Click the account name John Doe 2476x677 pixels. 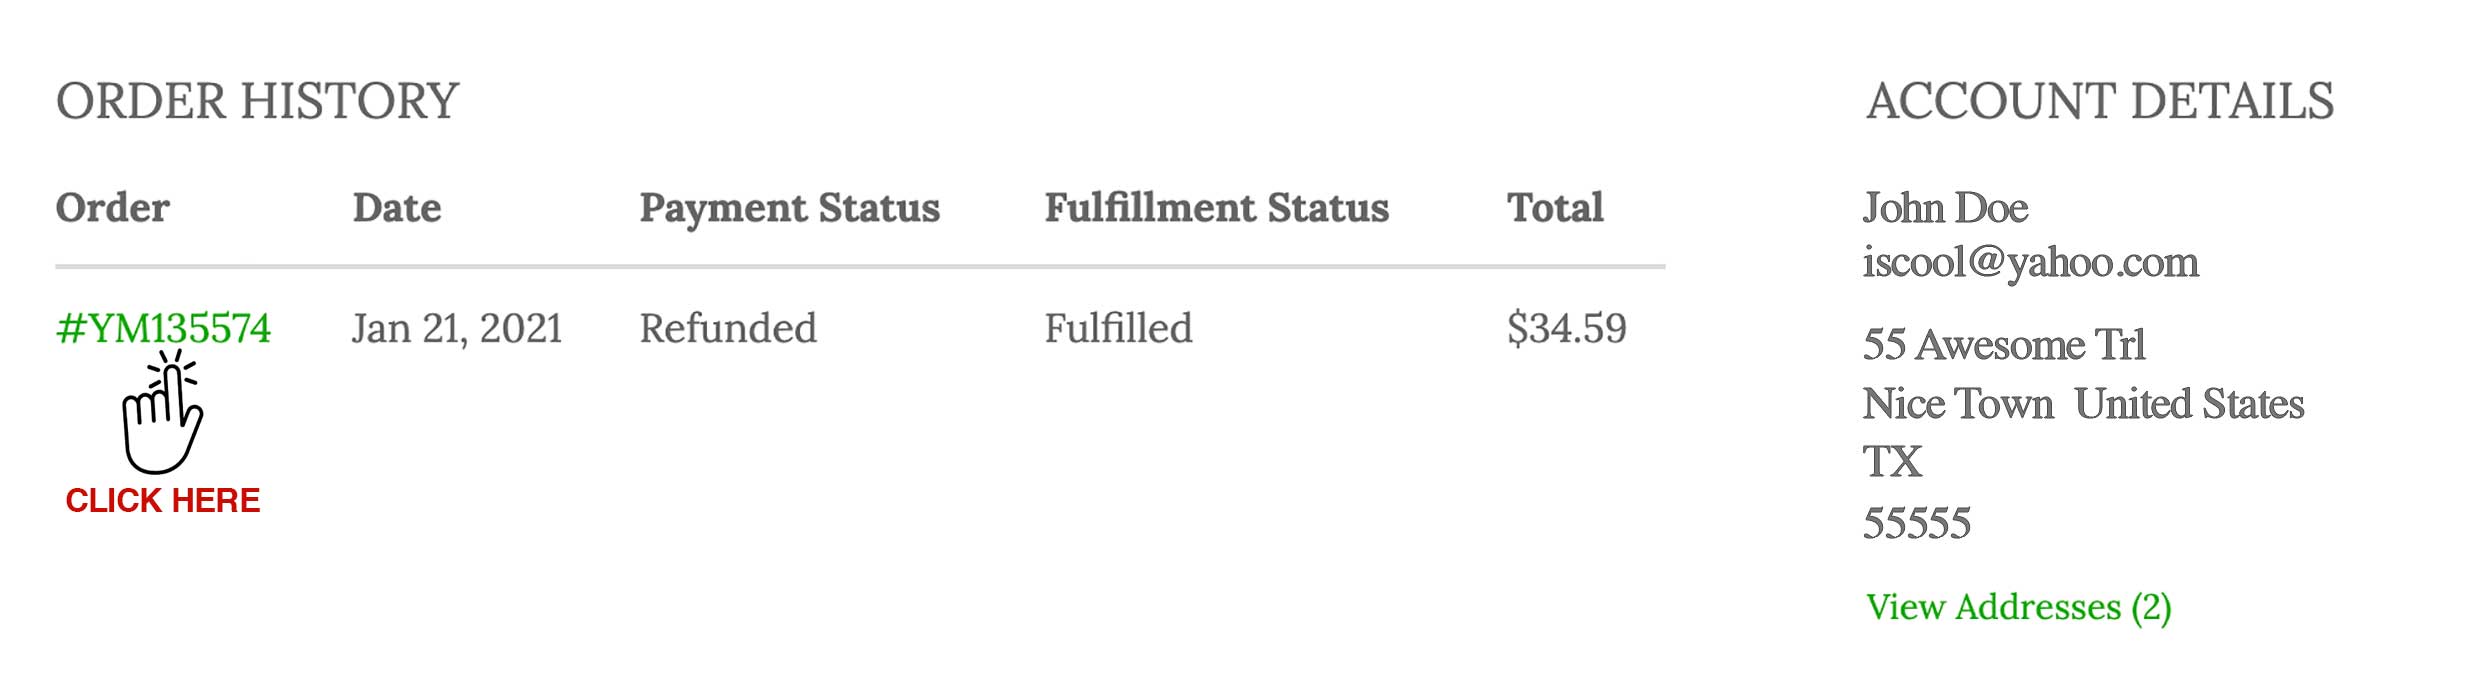[1945, 208]
